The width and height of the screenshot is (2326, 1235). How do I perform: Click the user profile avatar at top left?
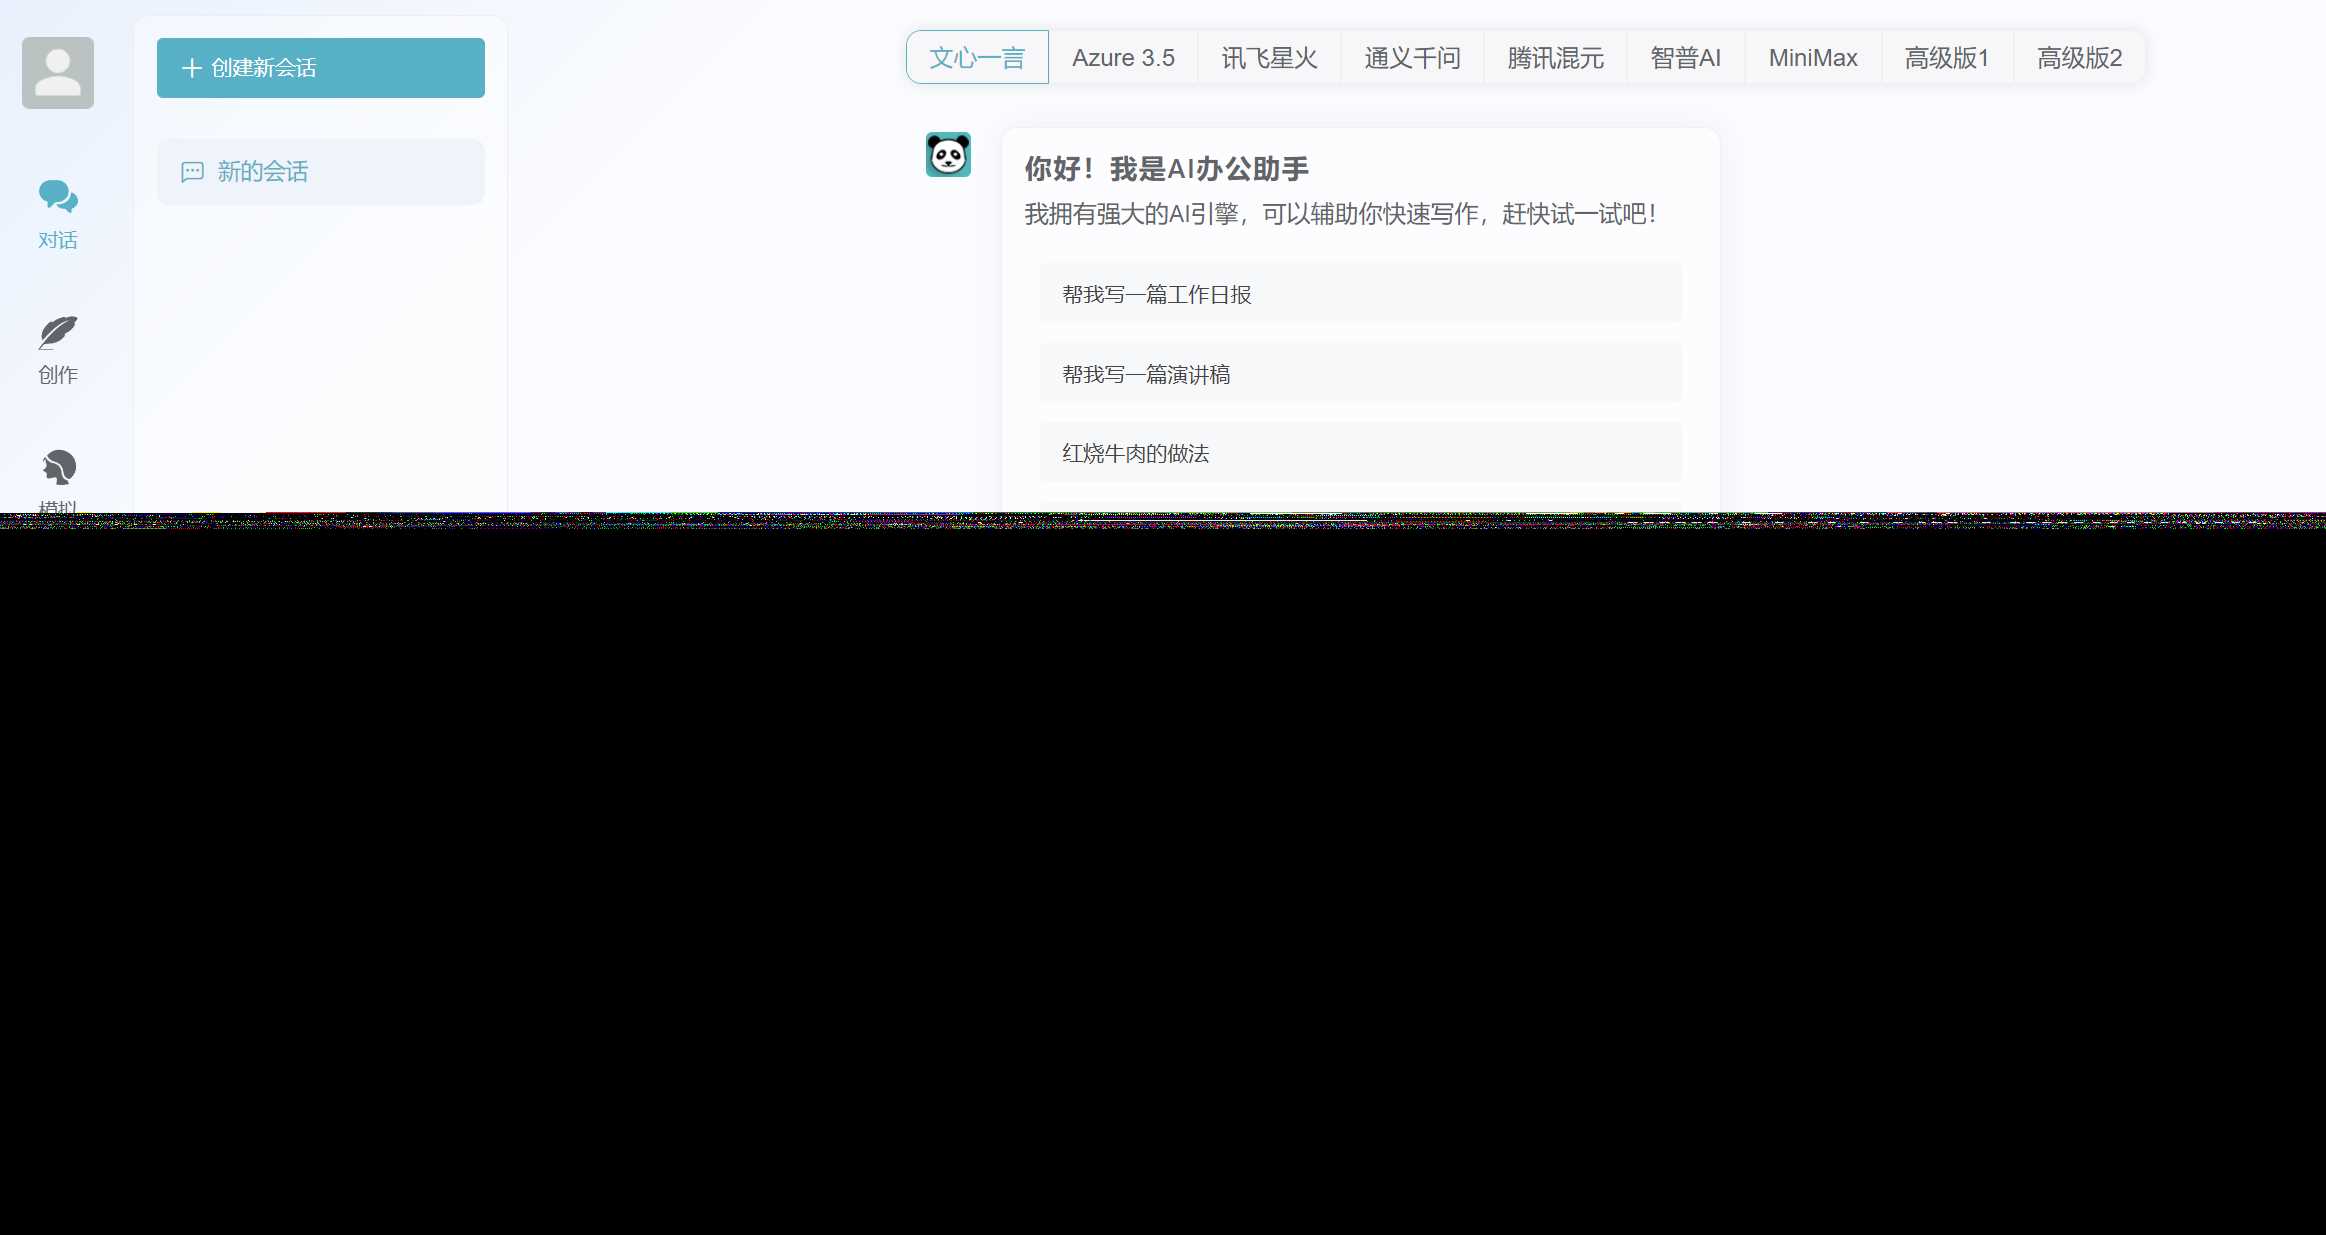pyautogui.click(x=57, y=72)
